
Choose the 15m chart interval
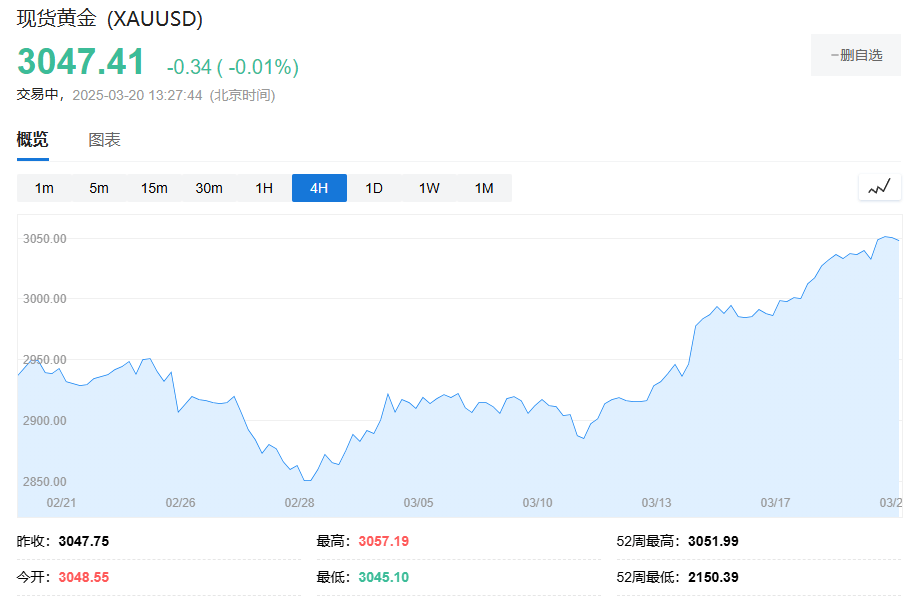tap(154, 188)
